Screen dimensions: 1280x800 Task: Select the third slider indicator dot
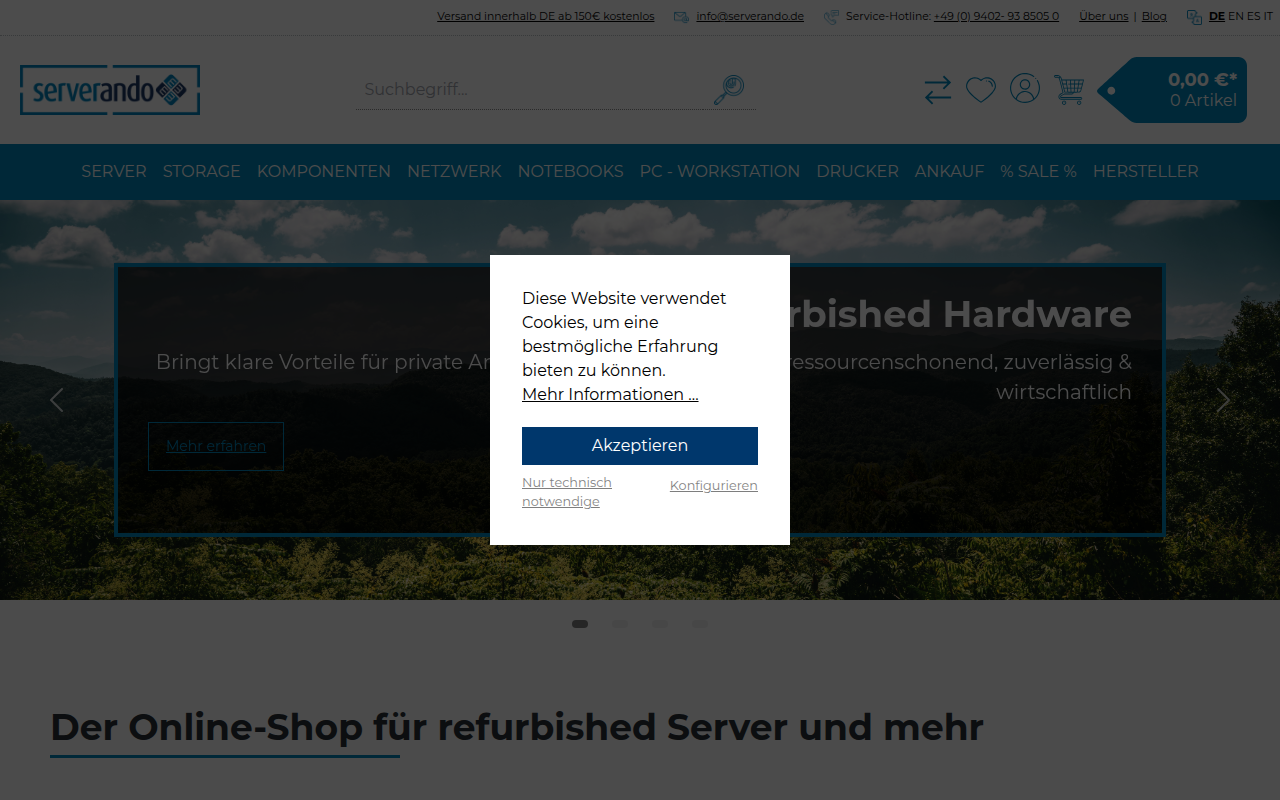click(x=660, y=624)
